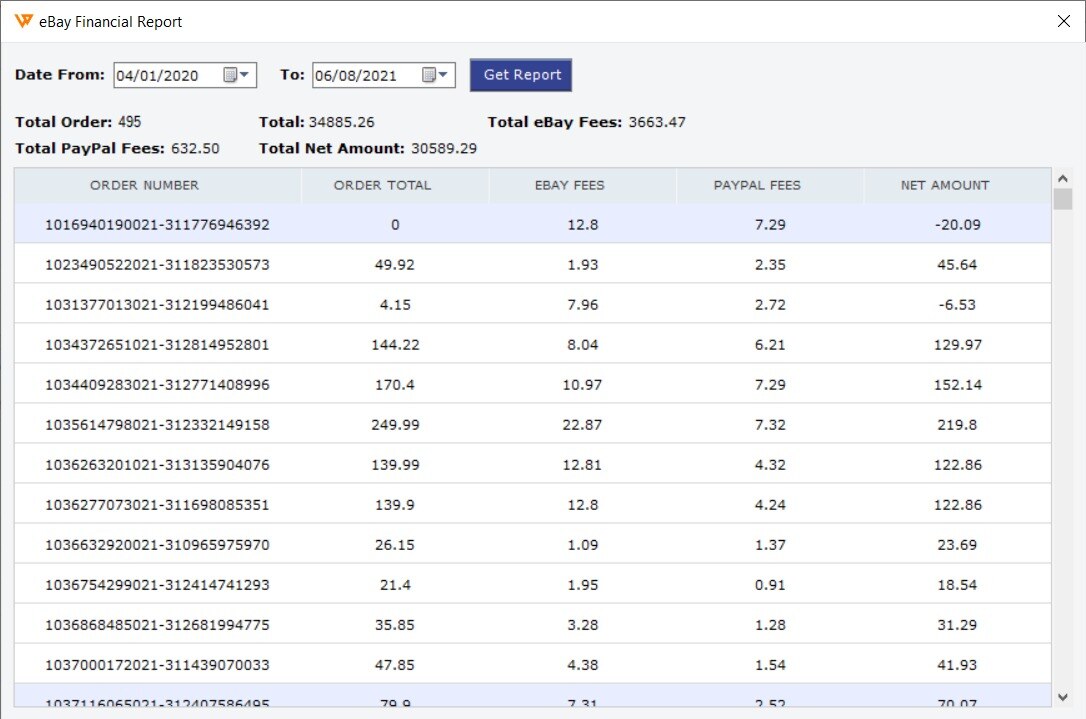Click order total 139.9

[x=395, y=505]
